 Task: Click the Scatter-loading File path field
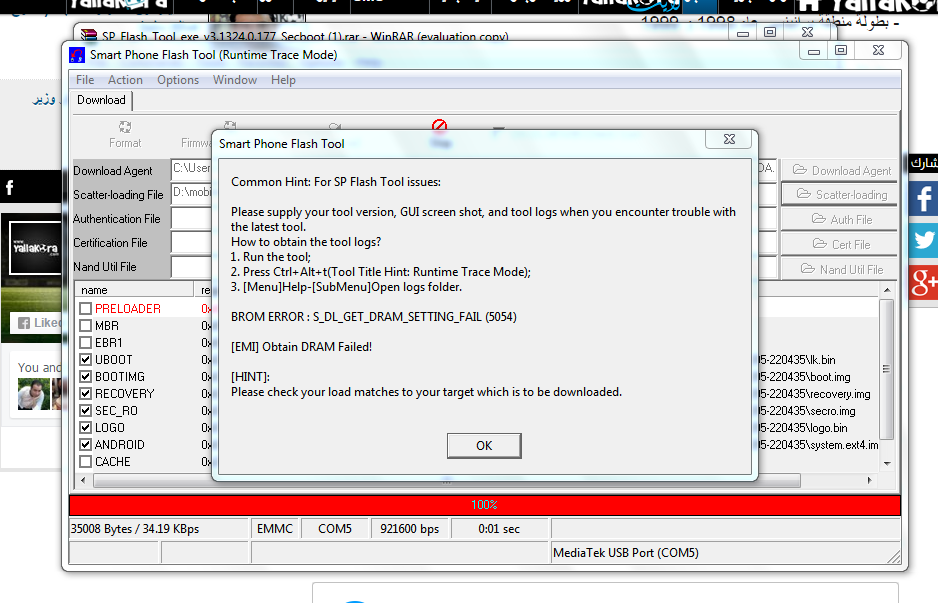[191, 194]
